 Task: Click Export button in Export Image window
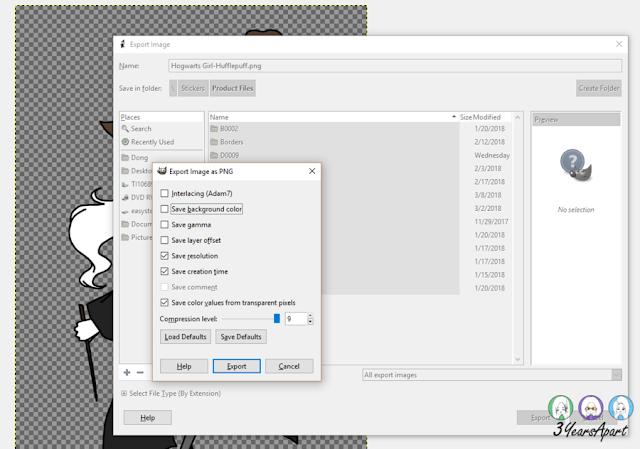click(540, 418)
